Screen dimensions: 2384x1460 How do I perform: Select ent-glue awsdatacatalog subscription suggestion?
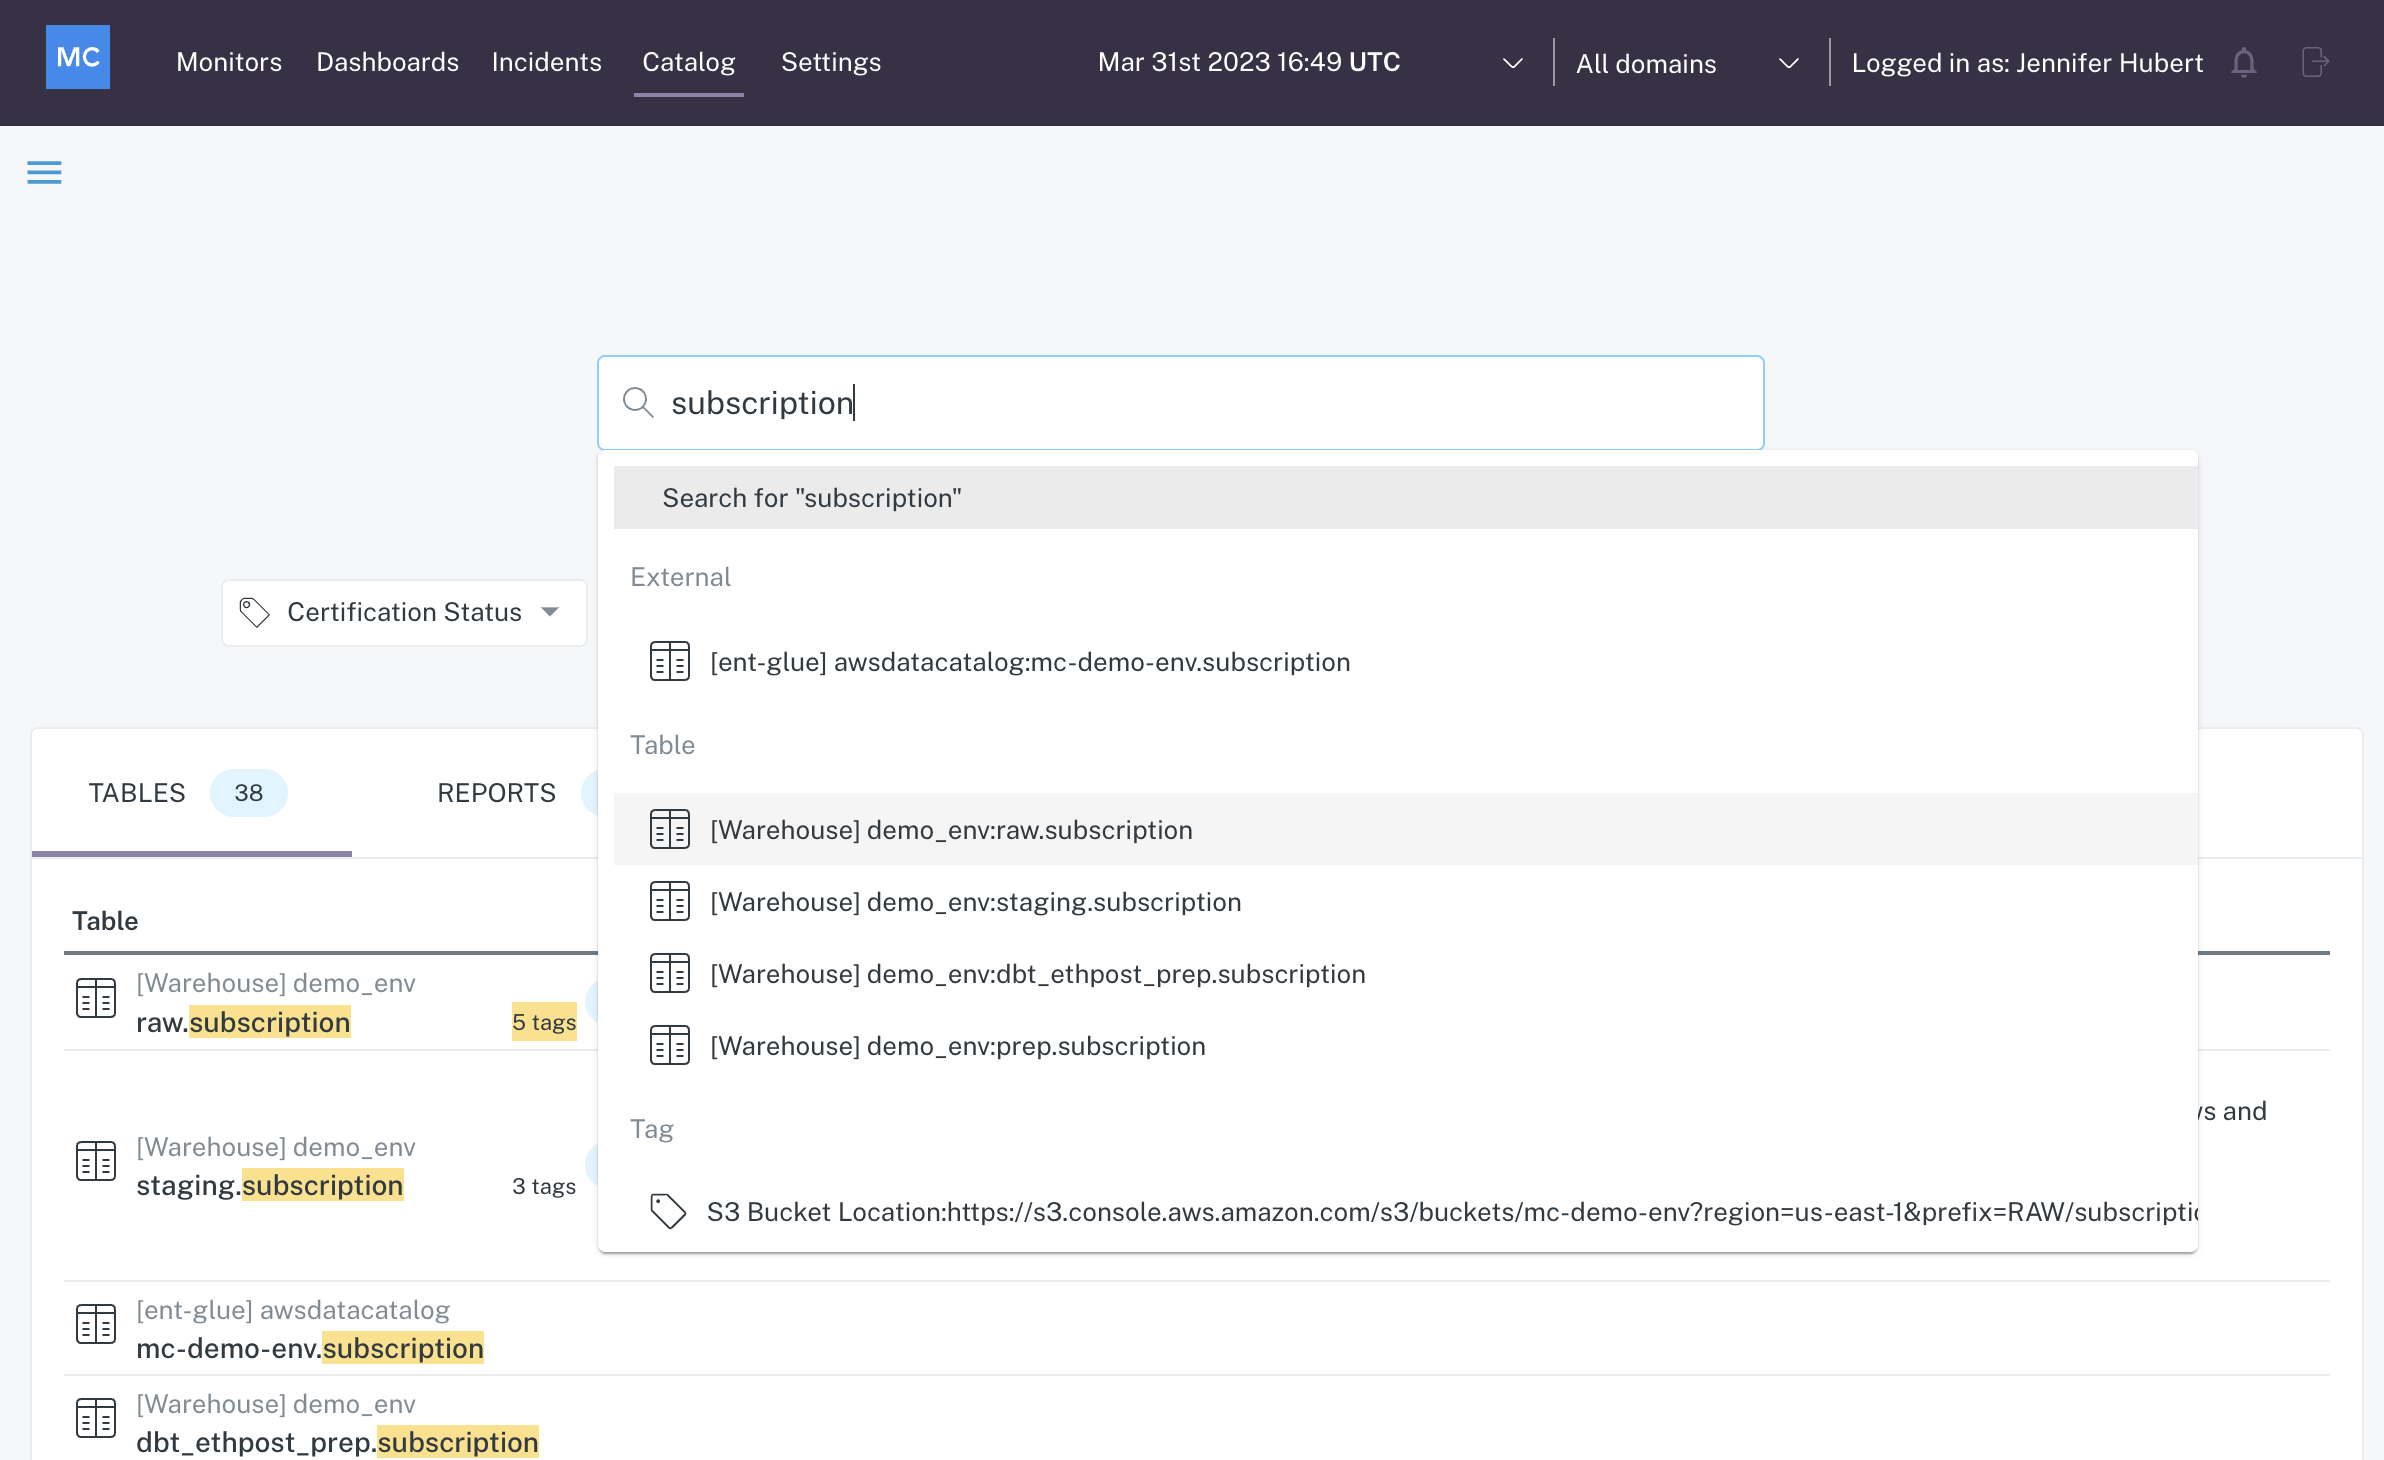1029,662
